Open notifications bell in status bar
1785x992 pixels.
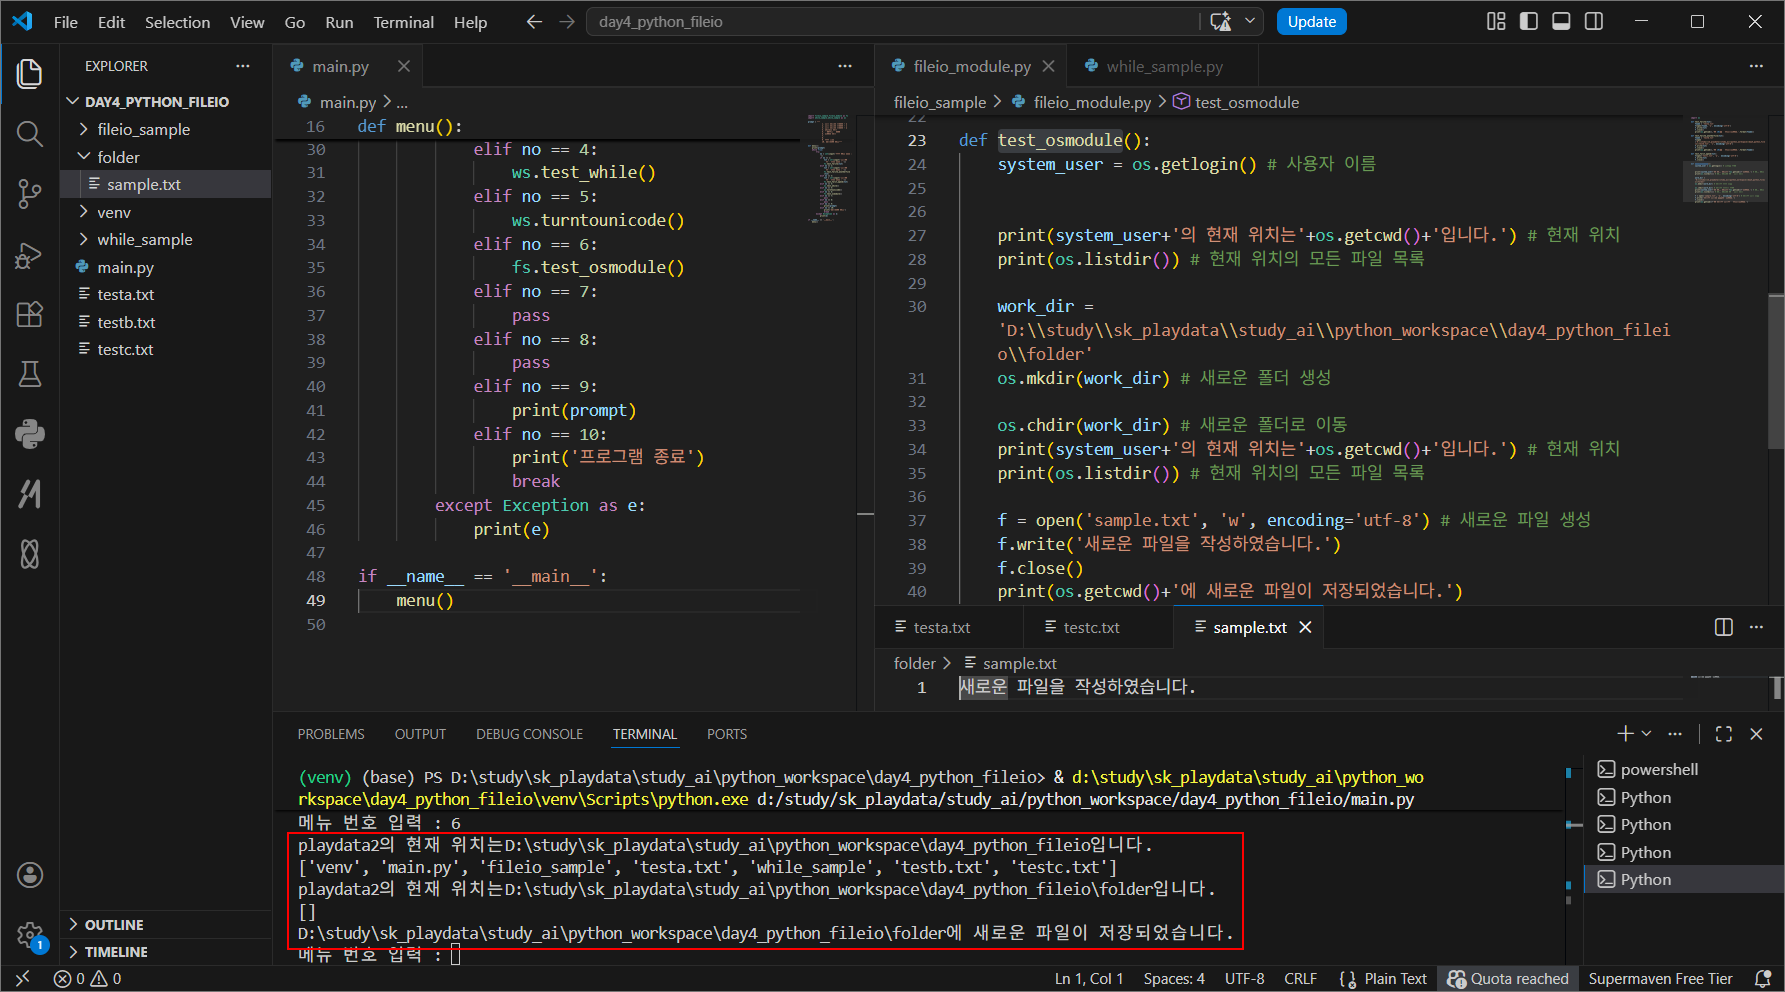1763,979
